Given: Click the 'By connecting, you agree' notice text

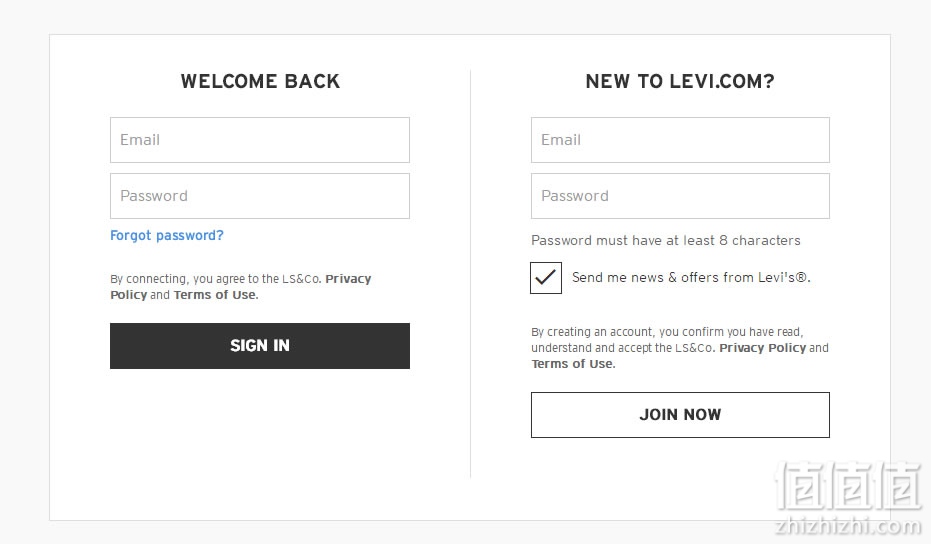Looking at the screenshot, I should click(x=240, y=287).
